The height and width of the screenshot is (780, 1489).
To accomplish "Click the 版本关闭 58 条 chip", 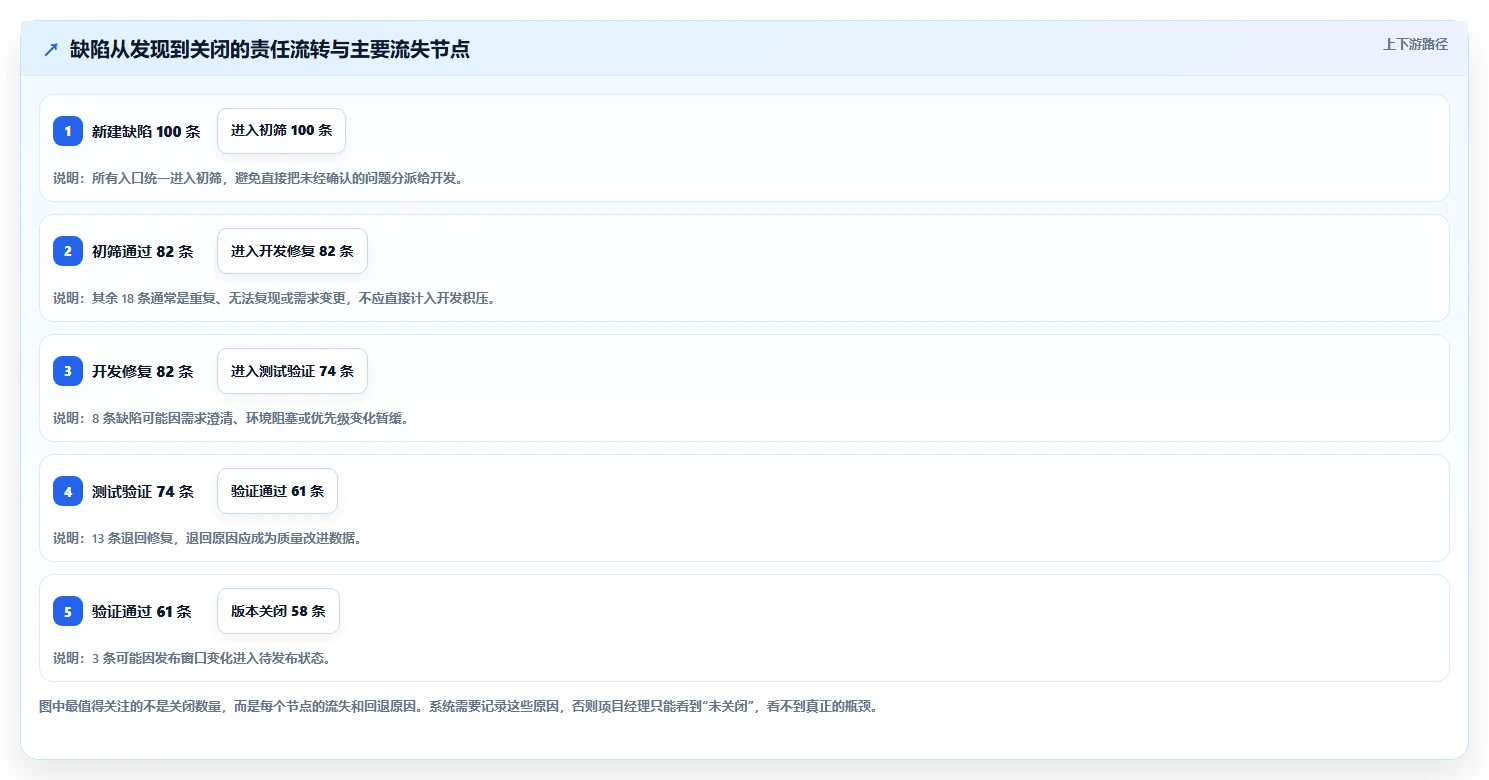I will click(x=278, y=611).
